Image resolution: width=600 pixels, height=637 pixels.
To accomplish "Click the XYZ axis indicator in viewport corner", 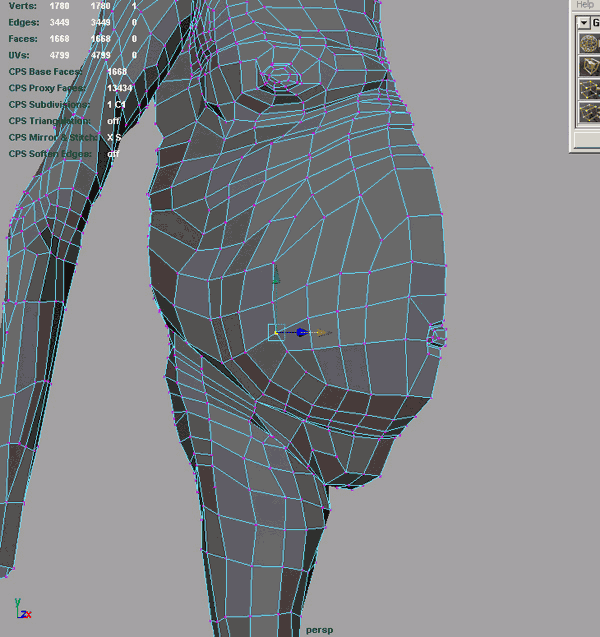I will [22, 612].
